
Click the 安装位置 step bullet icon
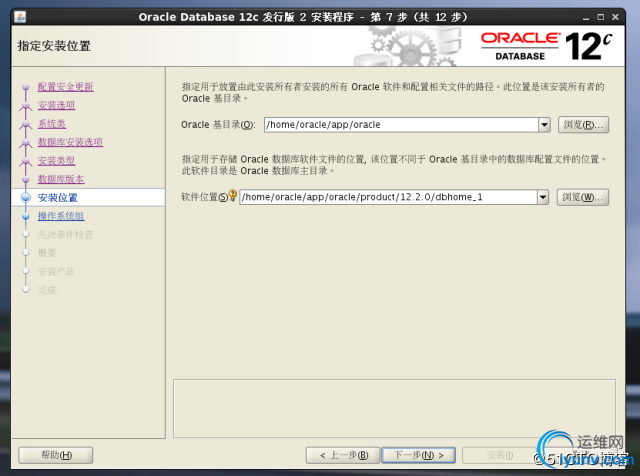point(26,198)
